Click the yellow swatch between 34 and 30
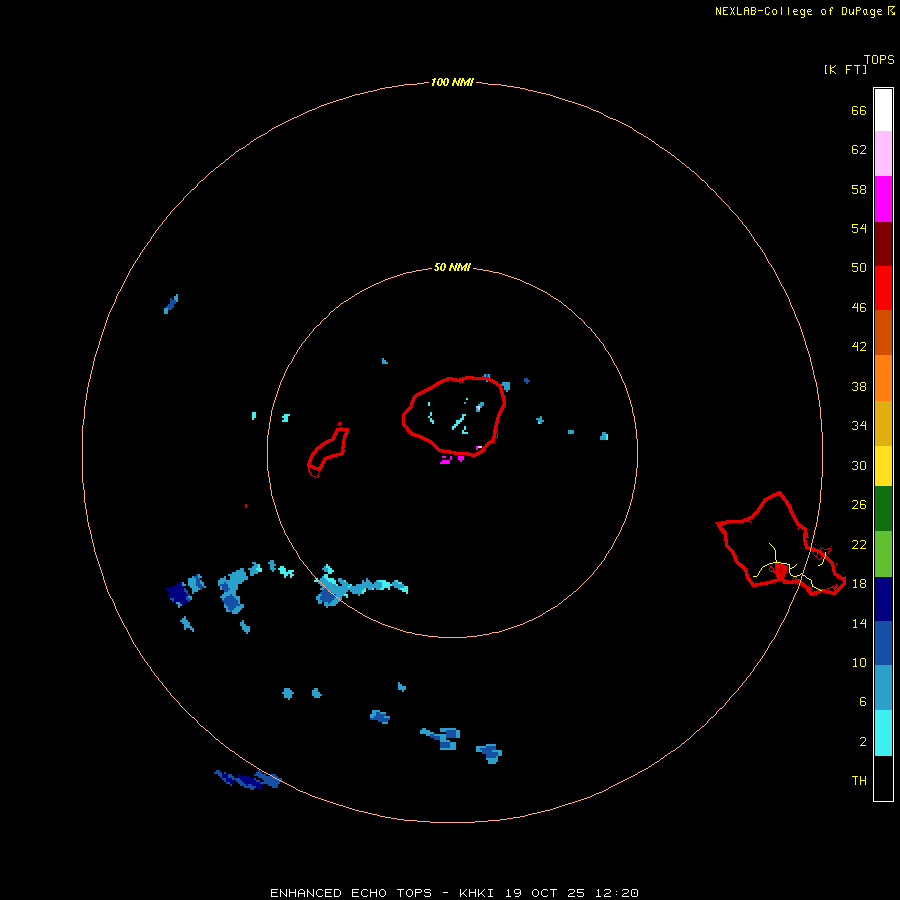900x900 pixels. (883, 465)
